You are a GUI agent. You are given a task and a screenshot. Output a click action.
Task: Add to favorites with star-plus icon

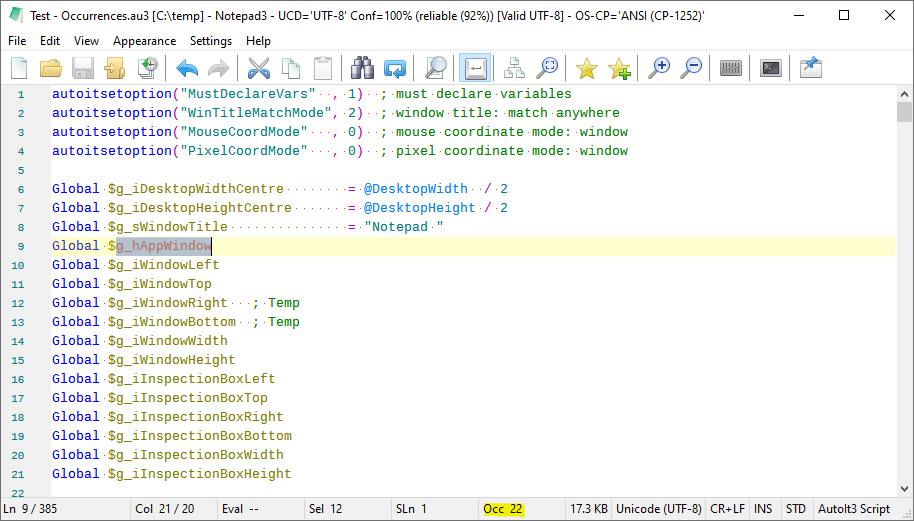(x=619, y=68)
